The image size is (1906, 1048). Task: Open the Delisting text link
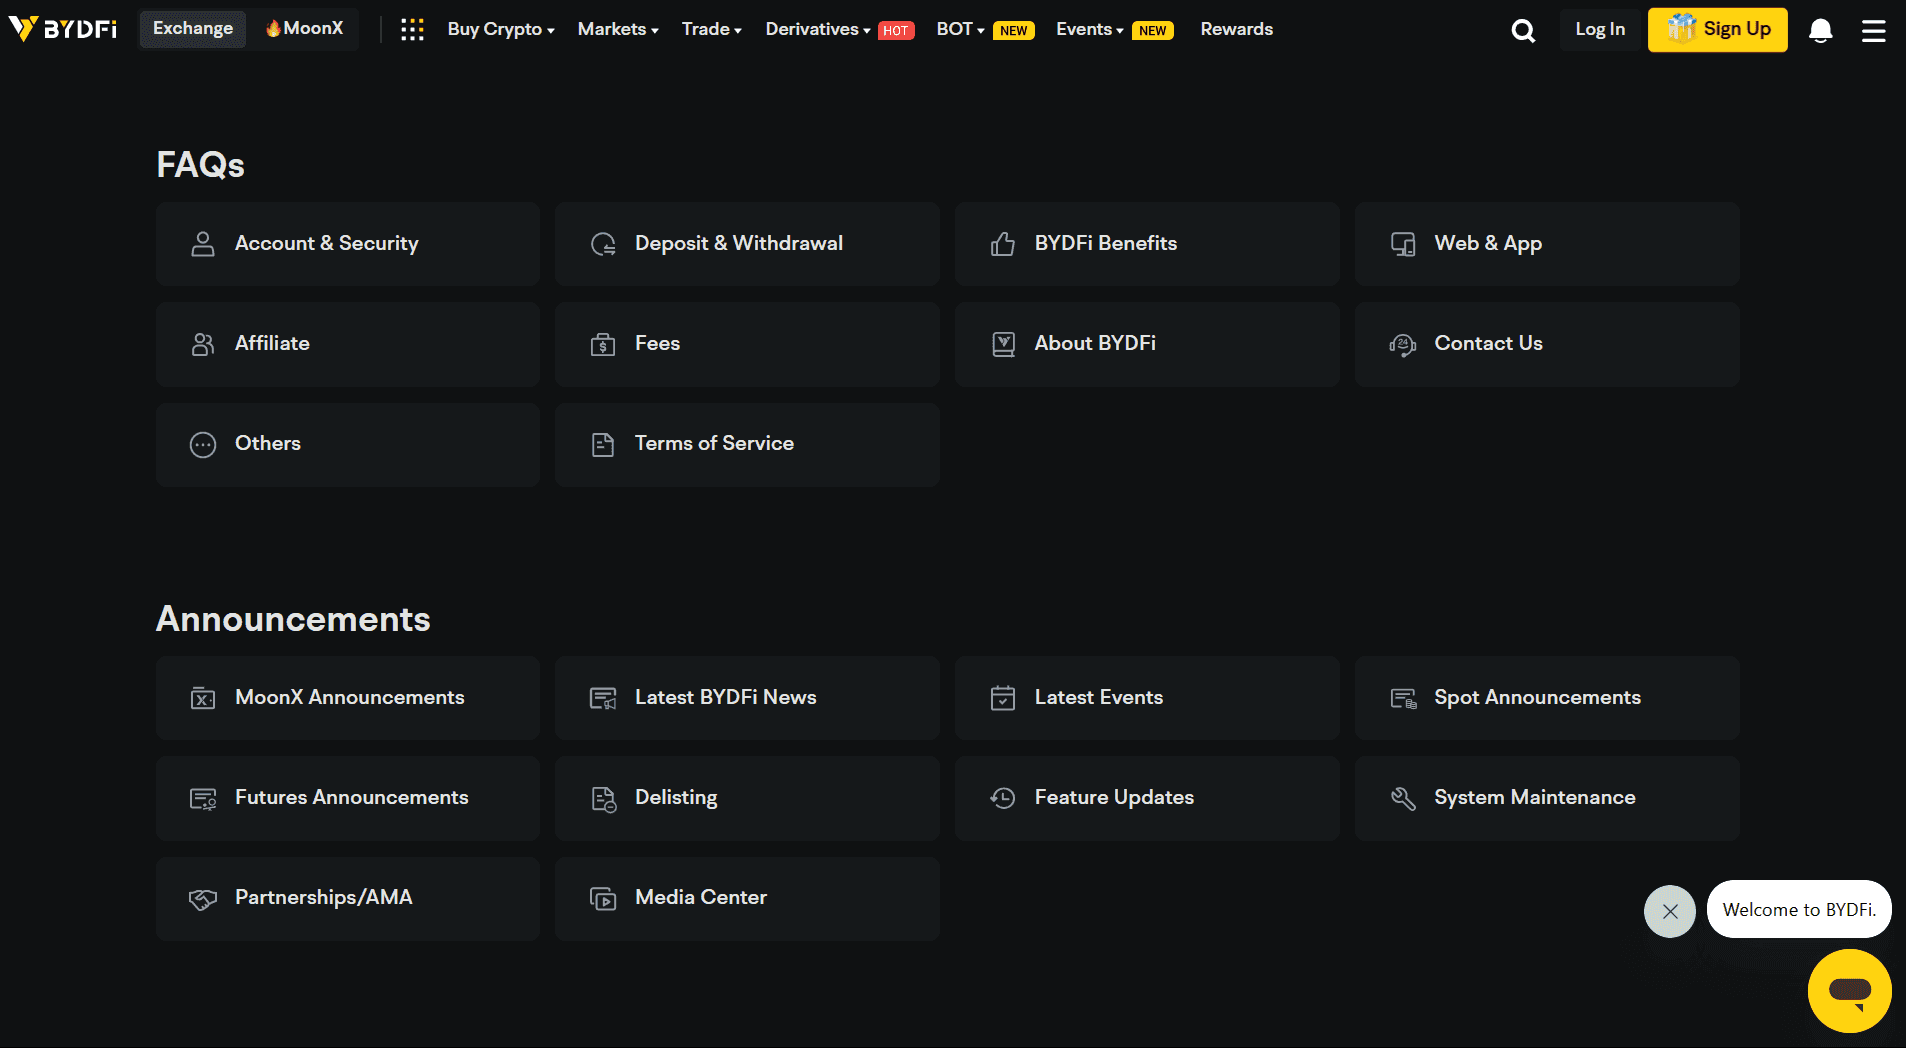click(x=676, y=797)
